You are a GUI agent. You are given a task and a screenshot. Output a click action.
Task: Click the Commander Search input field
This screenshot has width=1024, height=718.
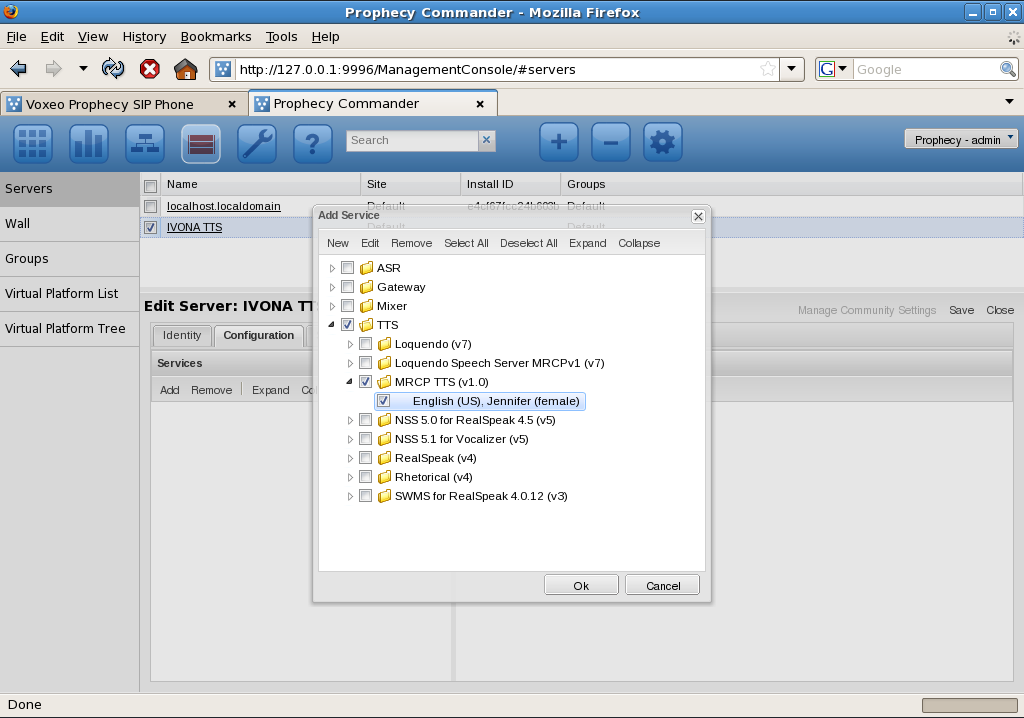[x=412, y=140]
